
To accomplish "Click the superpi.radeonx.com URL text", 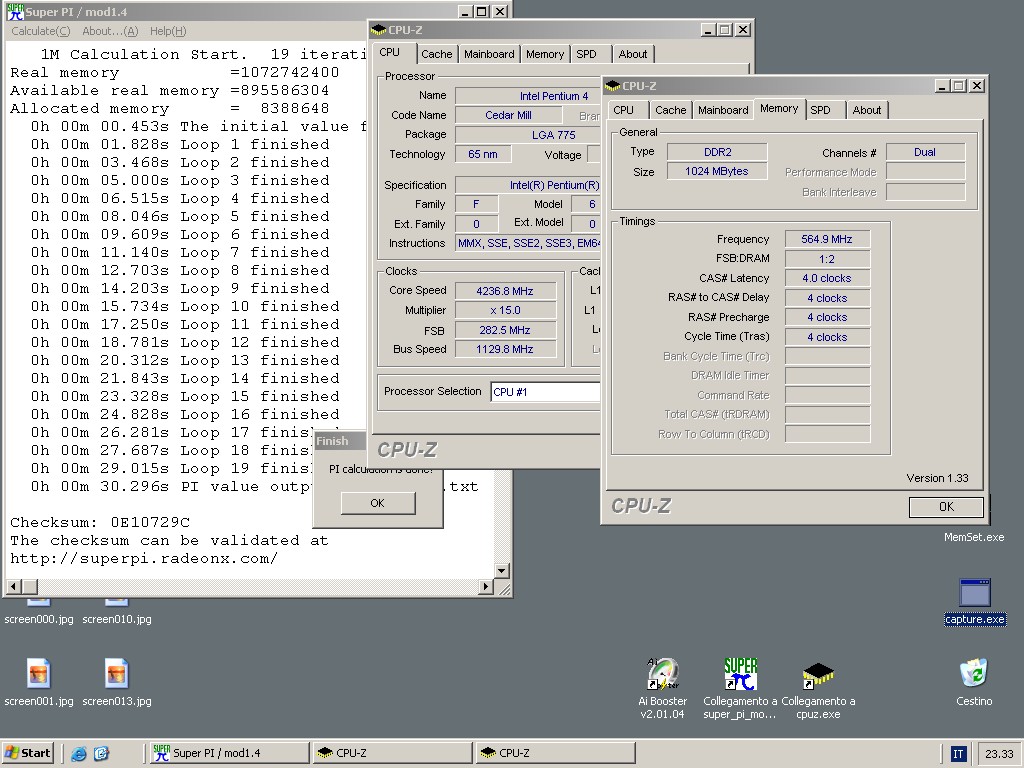I will tap(144, 559).
